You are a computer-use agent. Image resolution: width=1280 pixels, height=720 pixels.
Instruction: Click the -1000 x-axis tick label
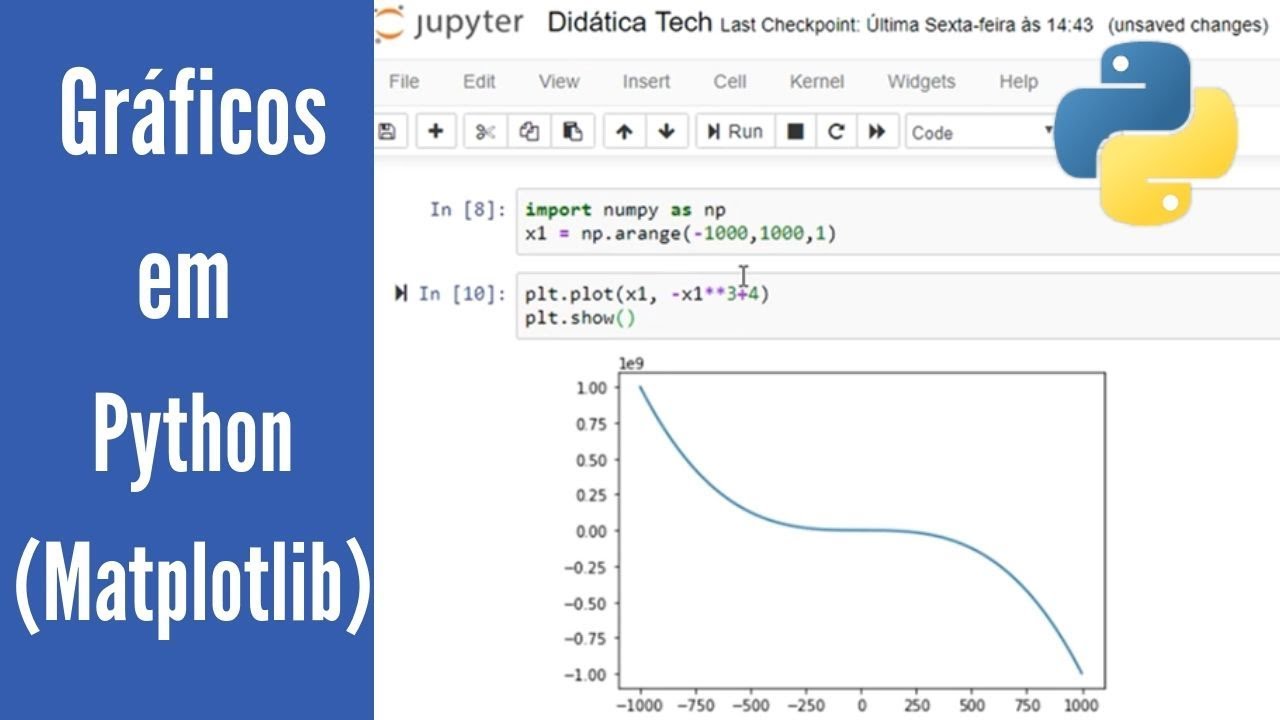click(641, 704)
